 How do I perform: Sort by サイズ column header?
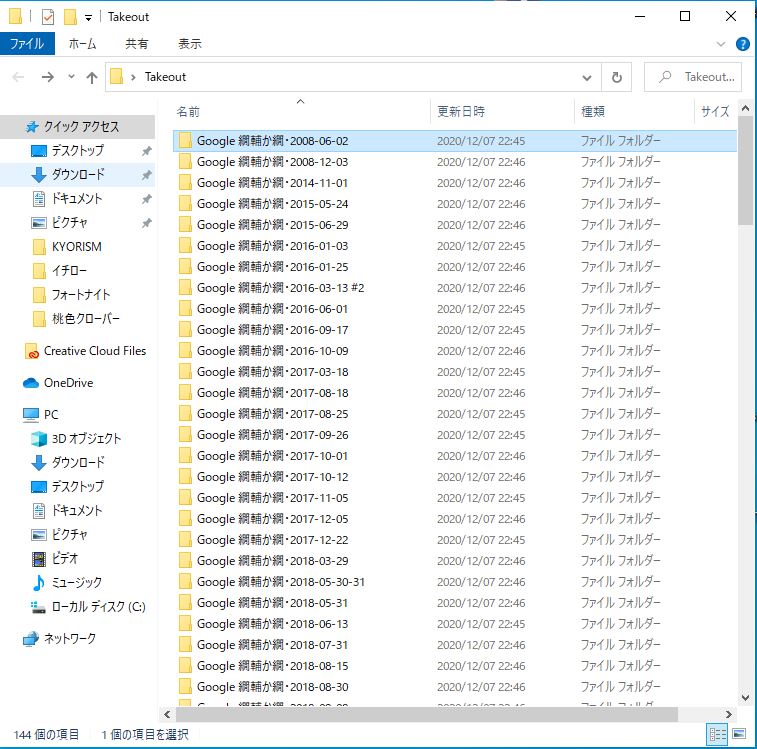point(715,112)
